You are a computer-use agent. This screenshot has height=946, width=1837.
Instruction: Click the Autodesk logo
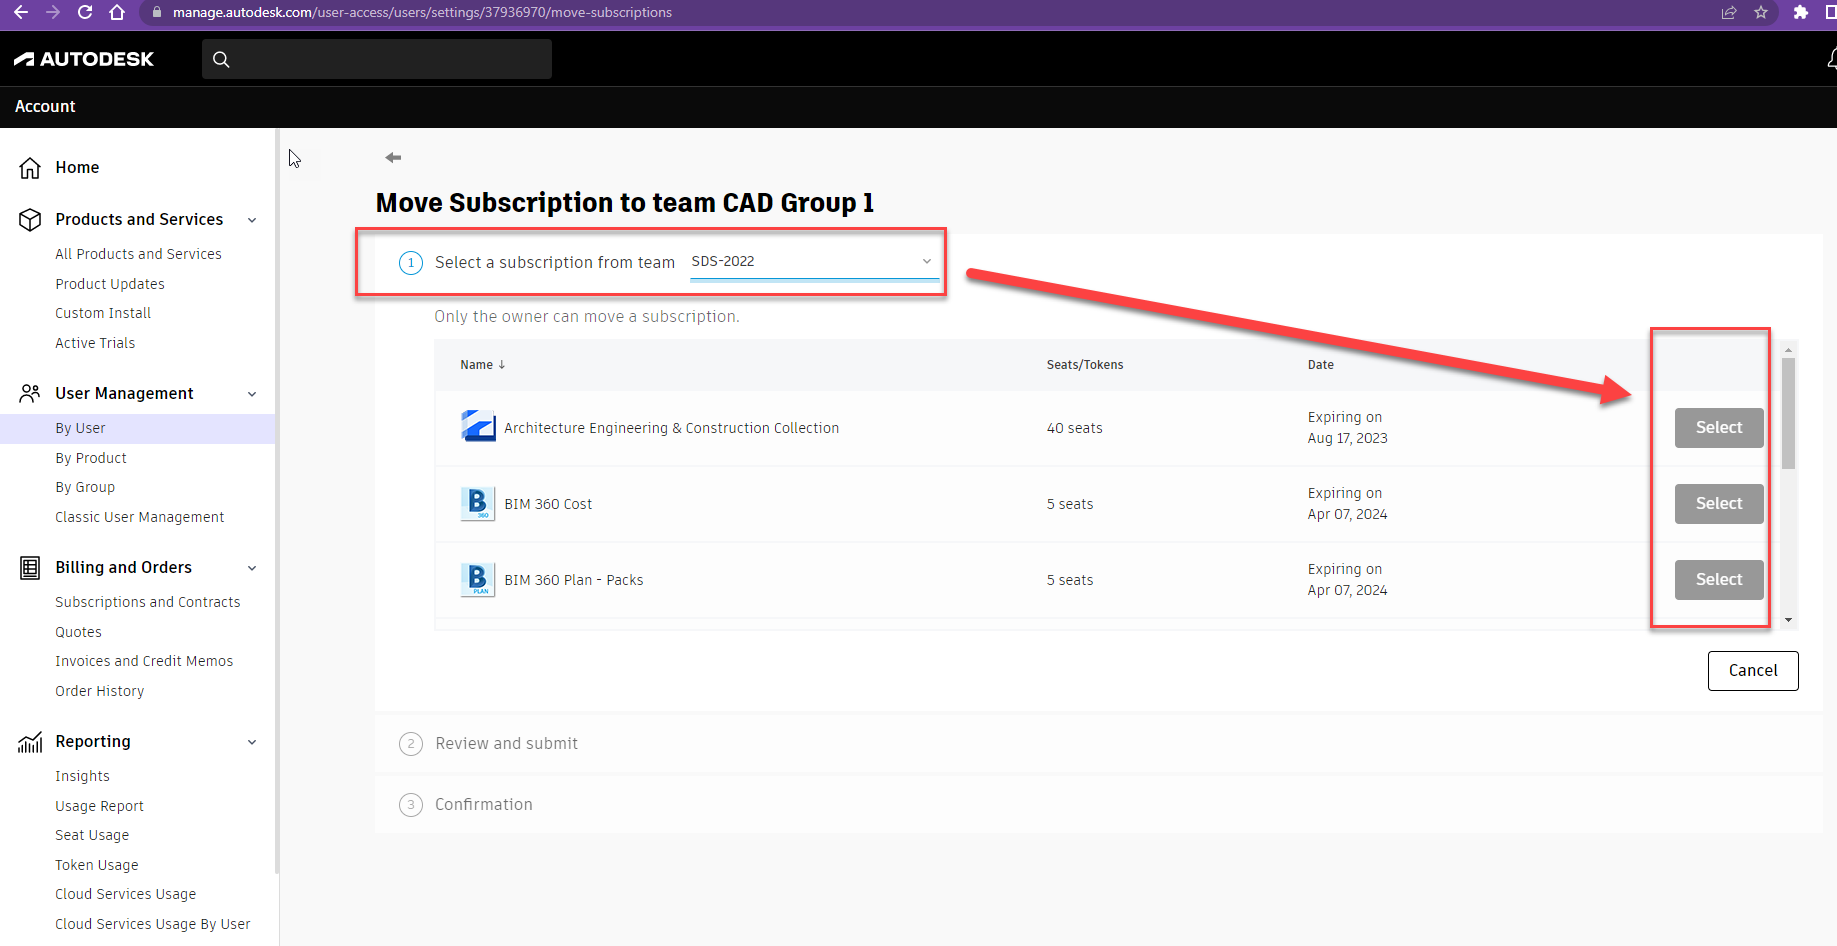click(x=84, y=59)
